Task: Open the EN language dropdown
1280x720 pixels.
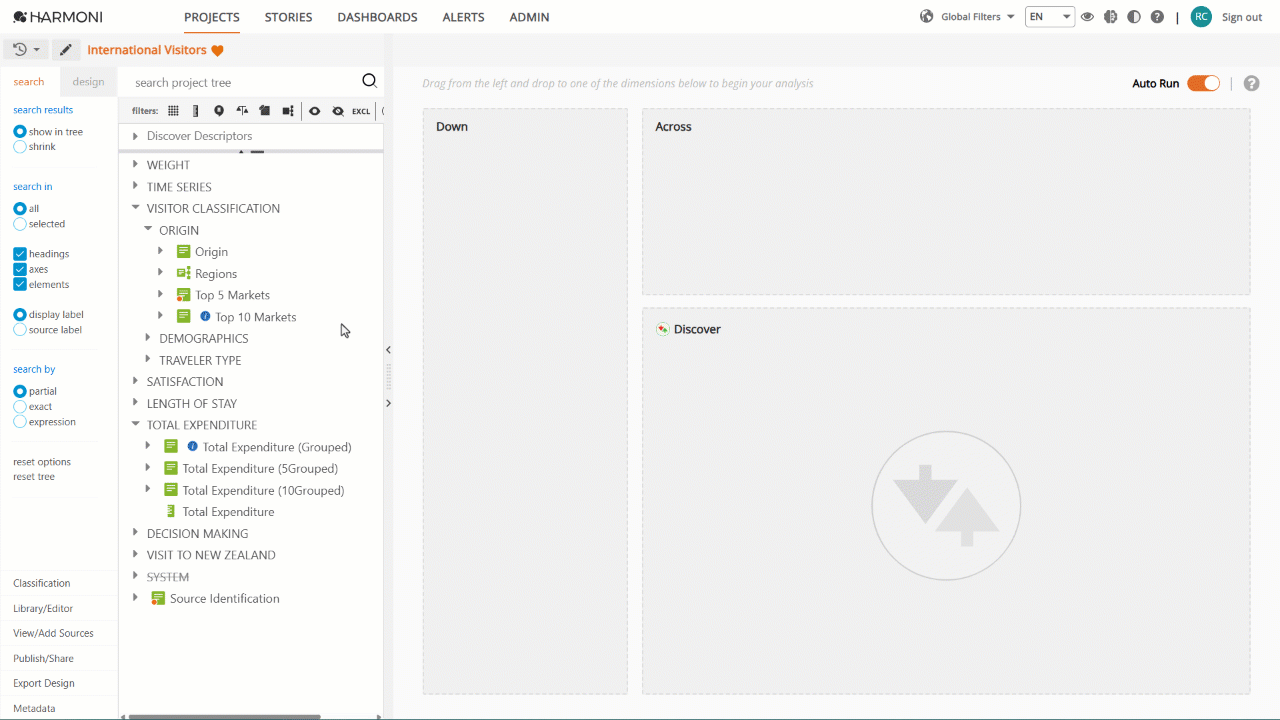Action: (1050, 17)
